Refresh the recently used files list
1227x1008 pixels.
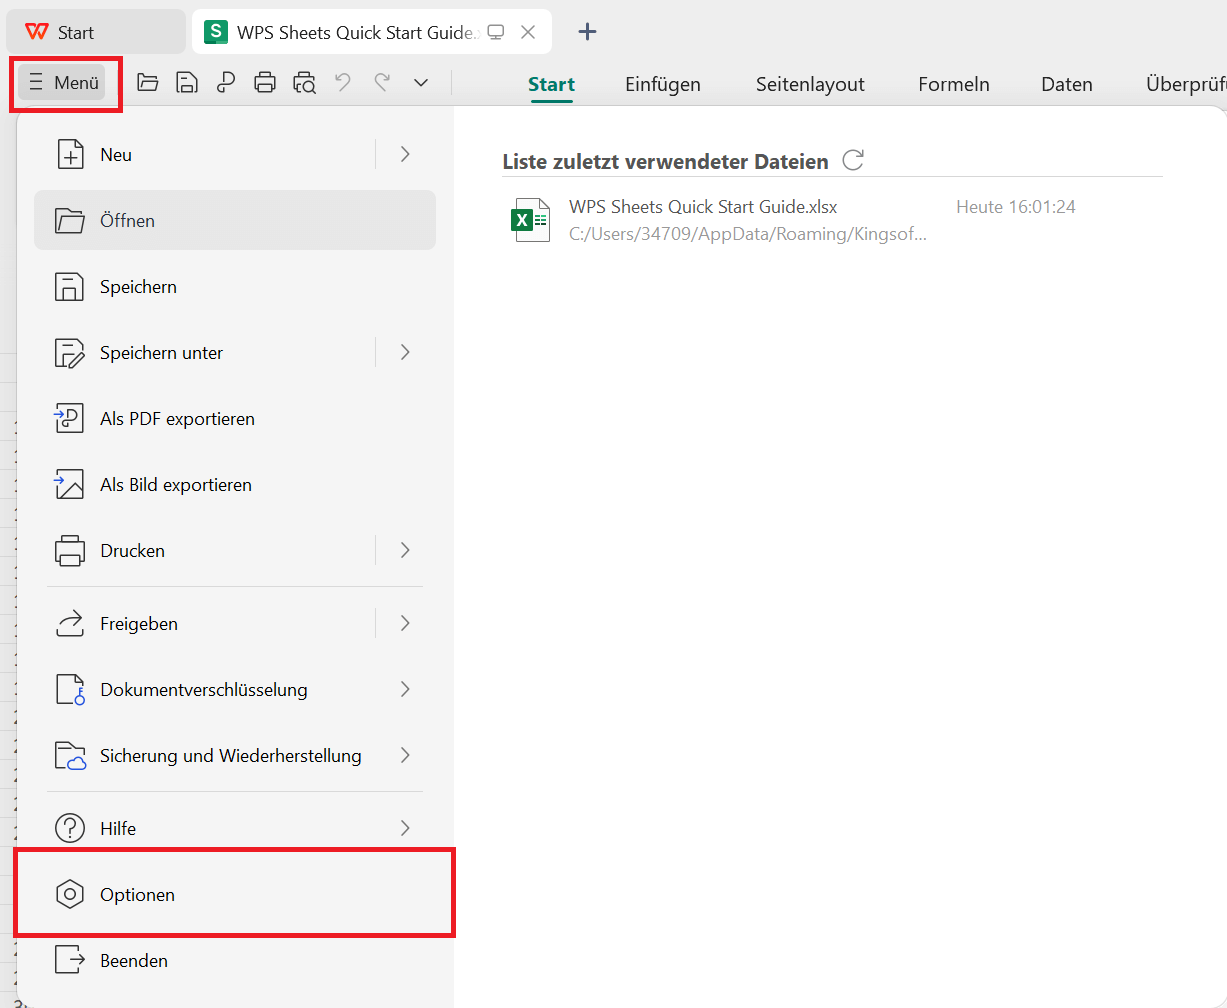pyautogui.click(x=853, y=160)
